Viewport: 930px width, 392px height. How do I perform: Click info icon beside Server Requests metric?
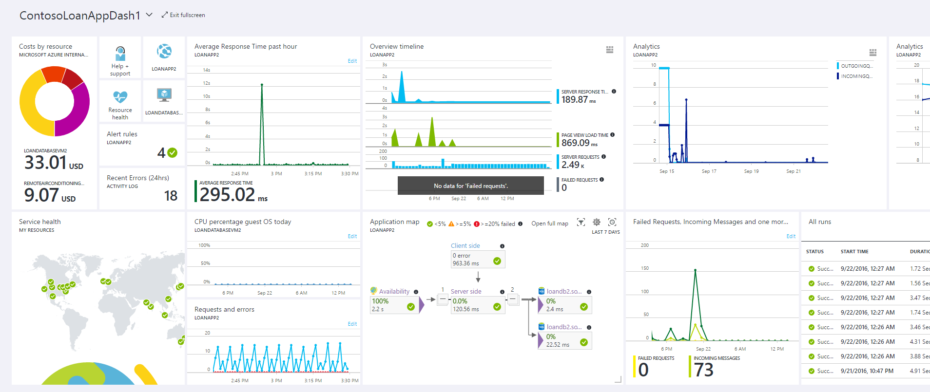pyautogui.click(x=604, y=157)
